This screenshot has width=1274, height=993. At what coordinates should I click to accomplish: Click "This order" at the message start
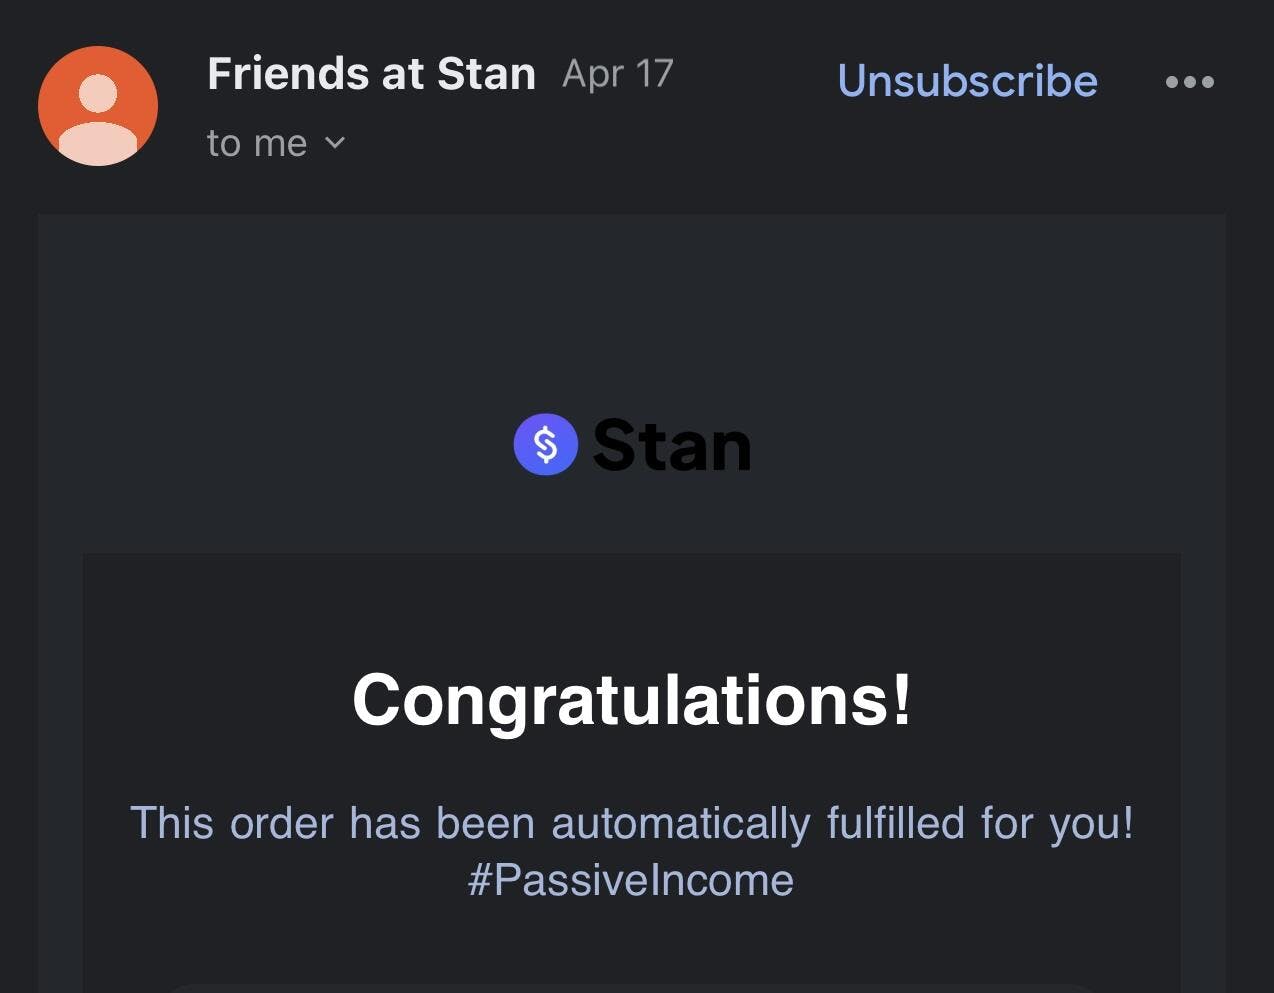point(231,824)
